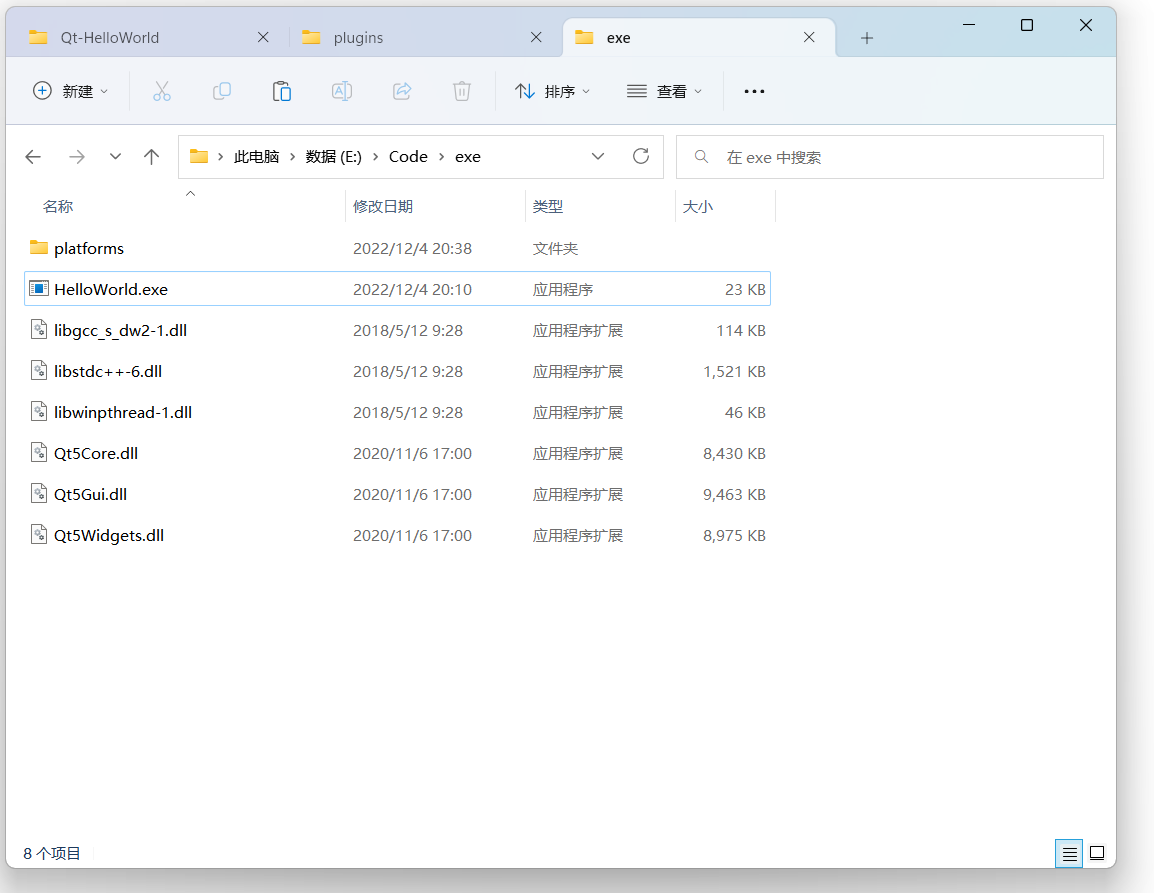Select libwinpthread-1.dll file

click(123, 413)
